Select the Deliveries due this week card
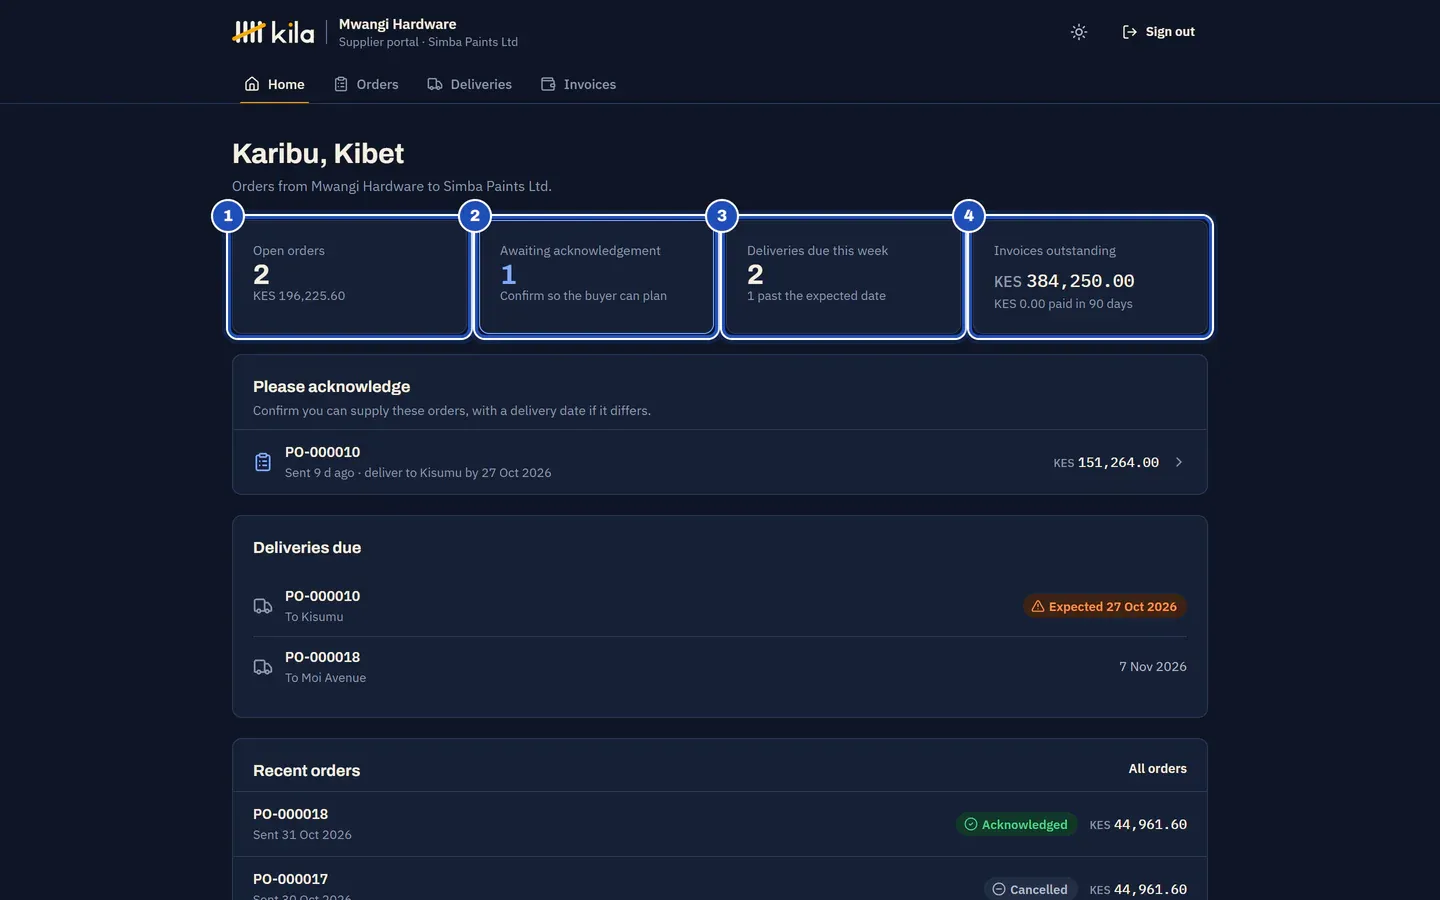This screenshot has width=1440, height=900. pyautogui.click(x=843, y=277)
